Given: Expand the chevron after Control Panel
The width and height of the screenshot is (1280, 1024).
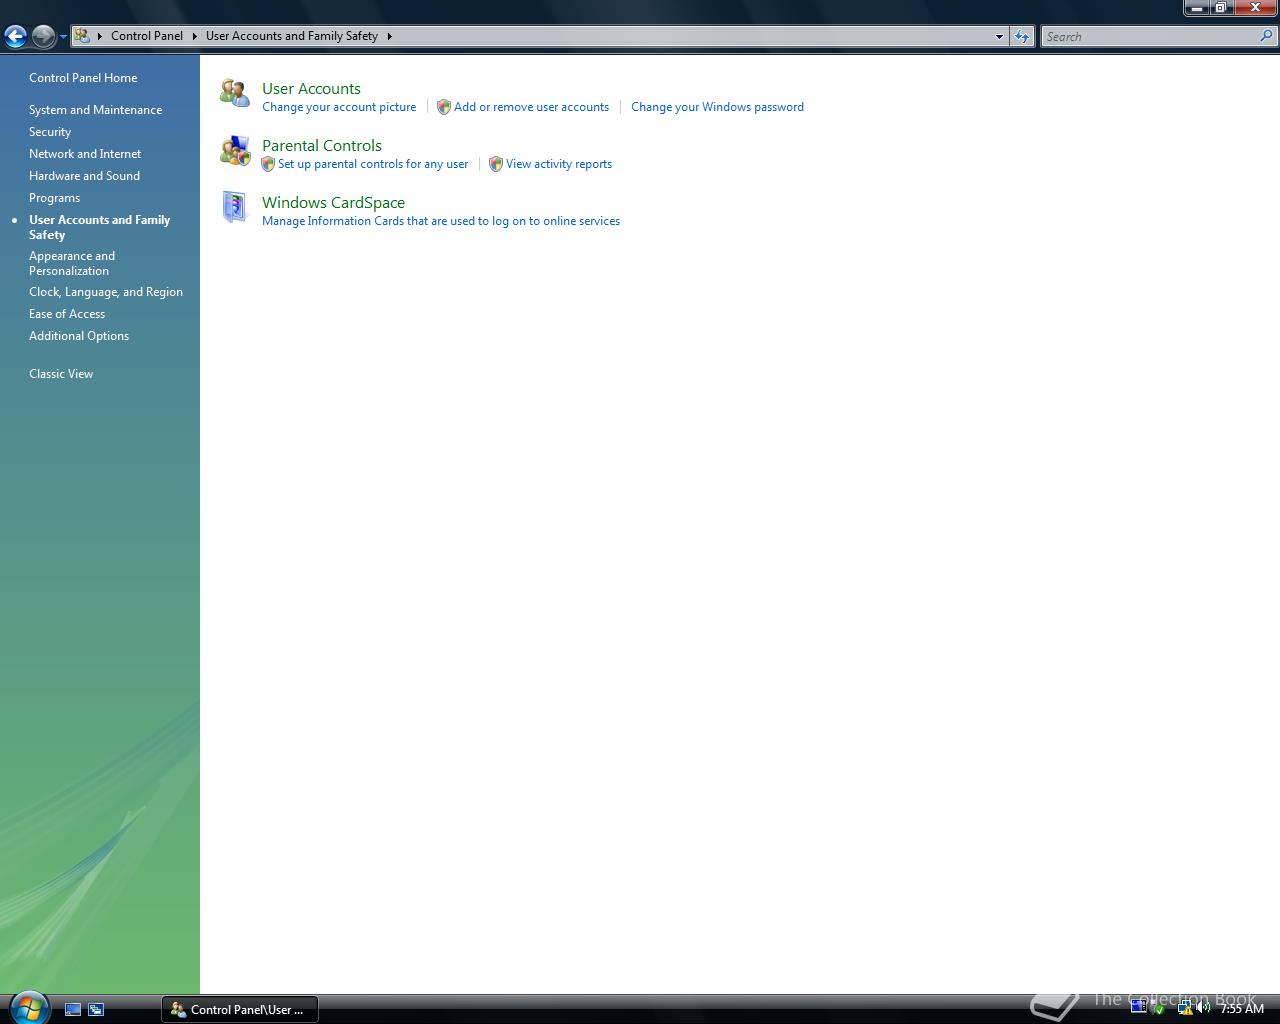Looking at the screenshot, I should 194,36.
